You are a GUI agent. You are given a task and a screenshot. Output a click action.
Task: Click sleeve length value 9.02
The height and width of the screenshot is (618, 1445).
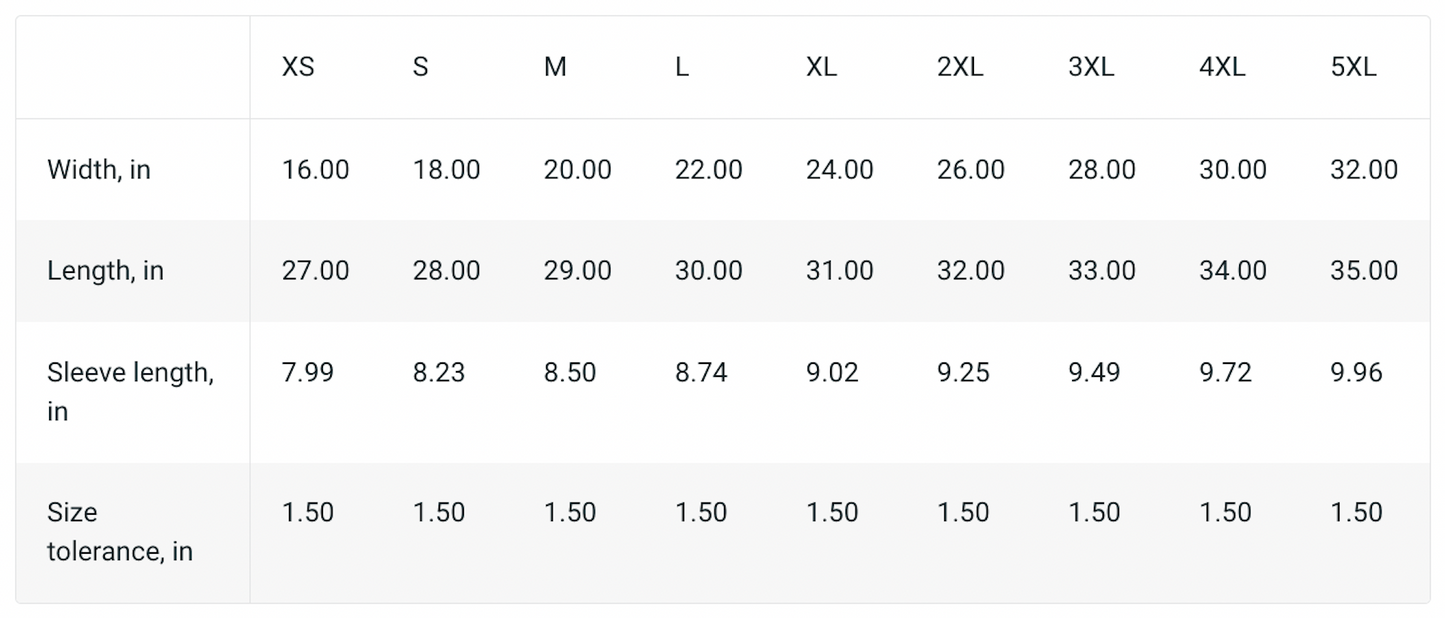click(832, 373)
